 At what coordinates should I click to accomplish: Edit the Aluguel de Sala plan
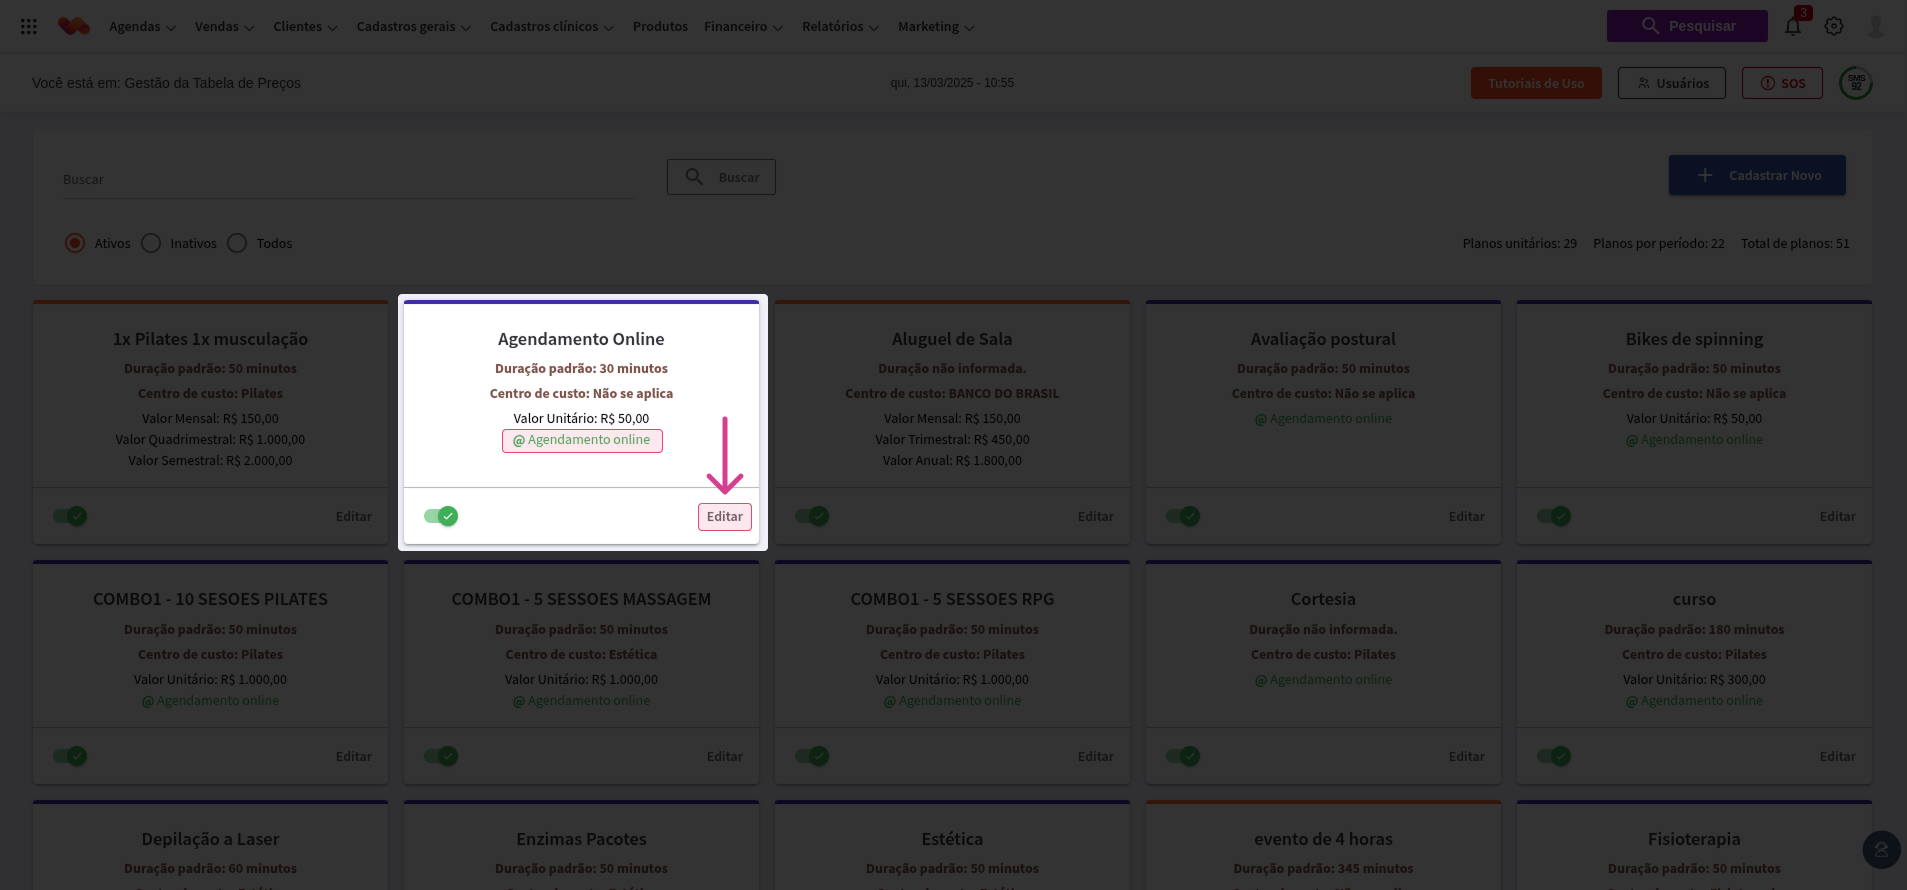point(1095,517)
